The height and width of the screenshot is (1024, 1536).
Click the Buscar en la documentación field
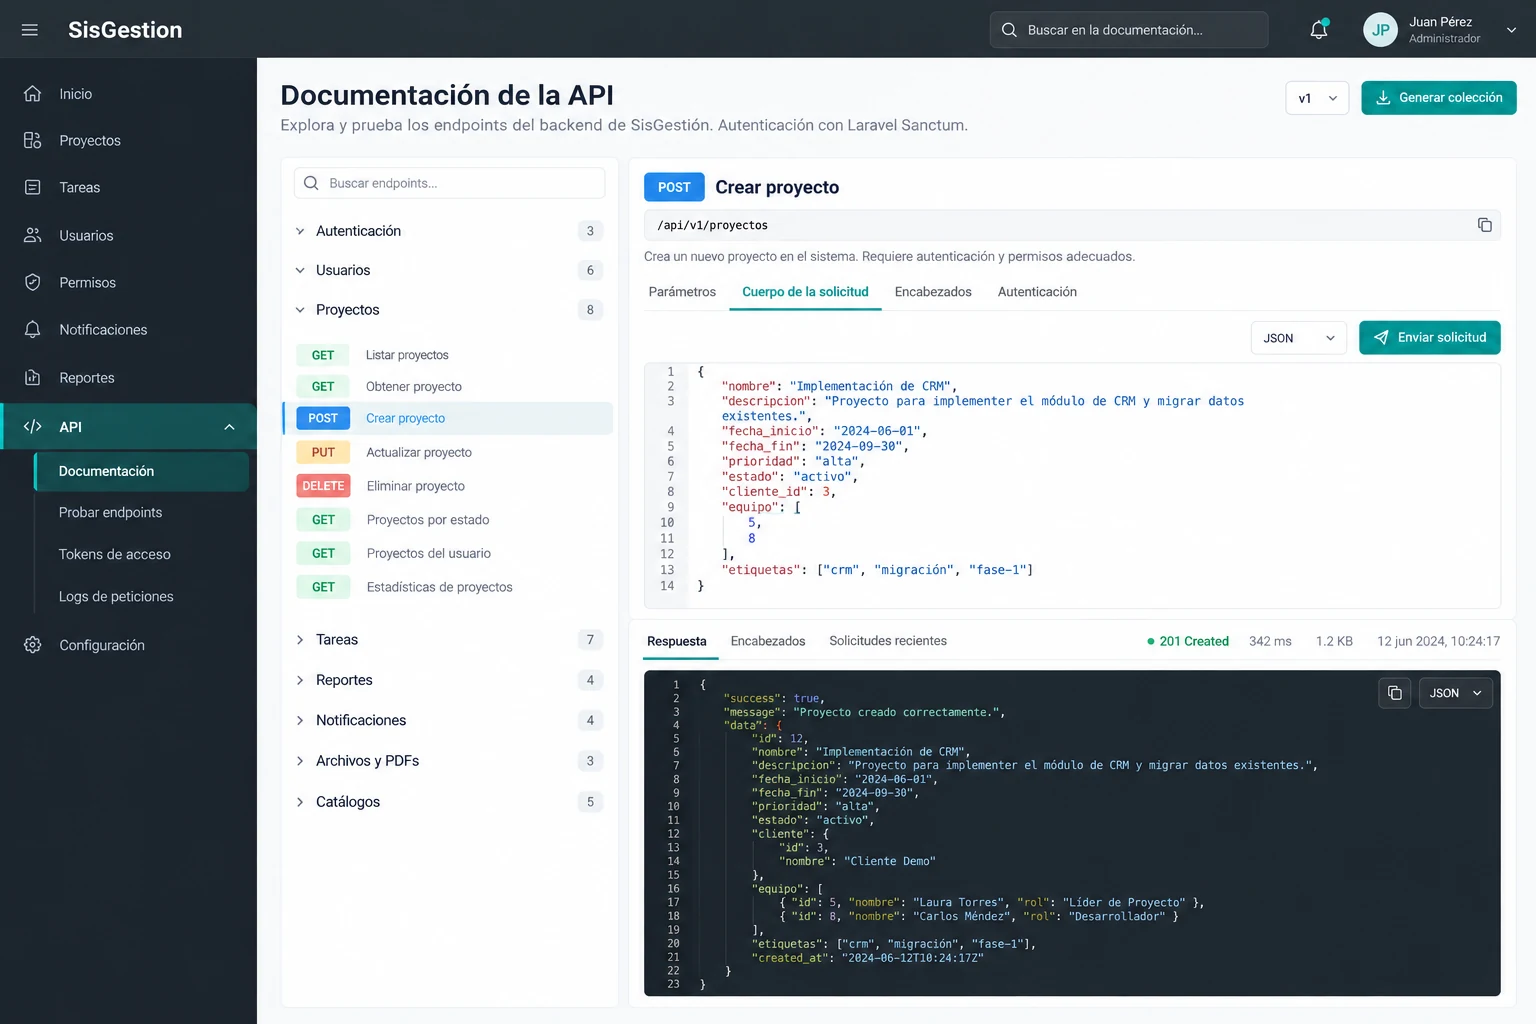(x=1129, y=30)
